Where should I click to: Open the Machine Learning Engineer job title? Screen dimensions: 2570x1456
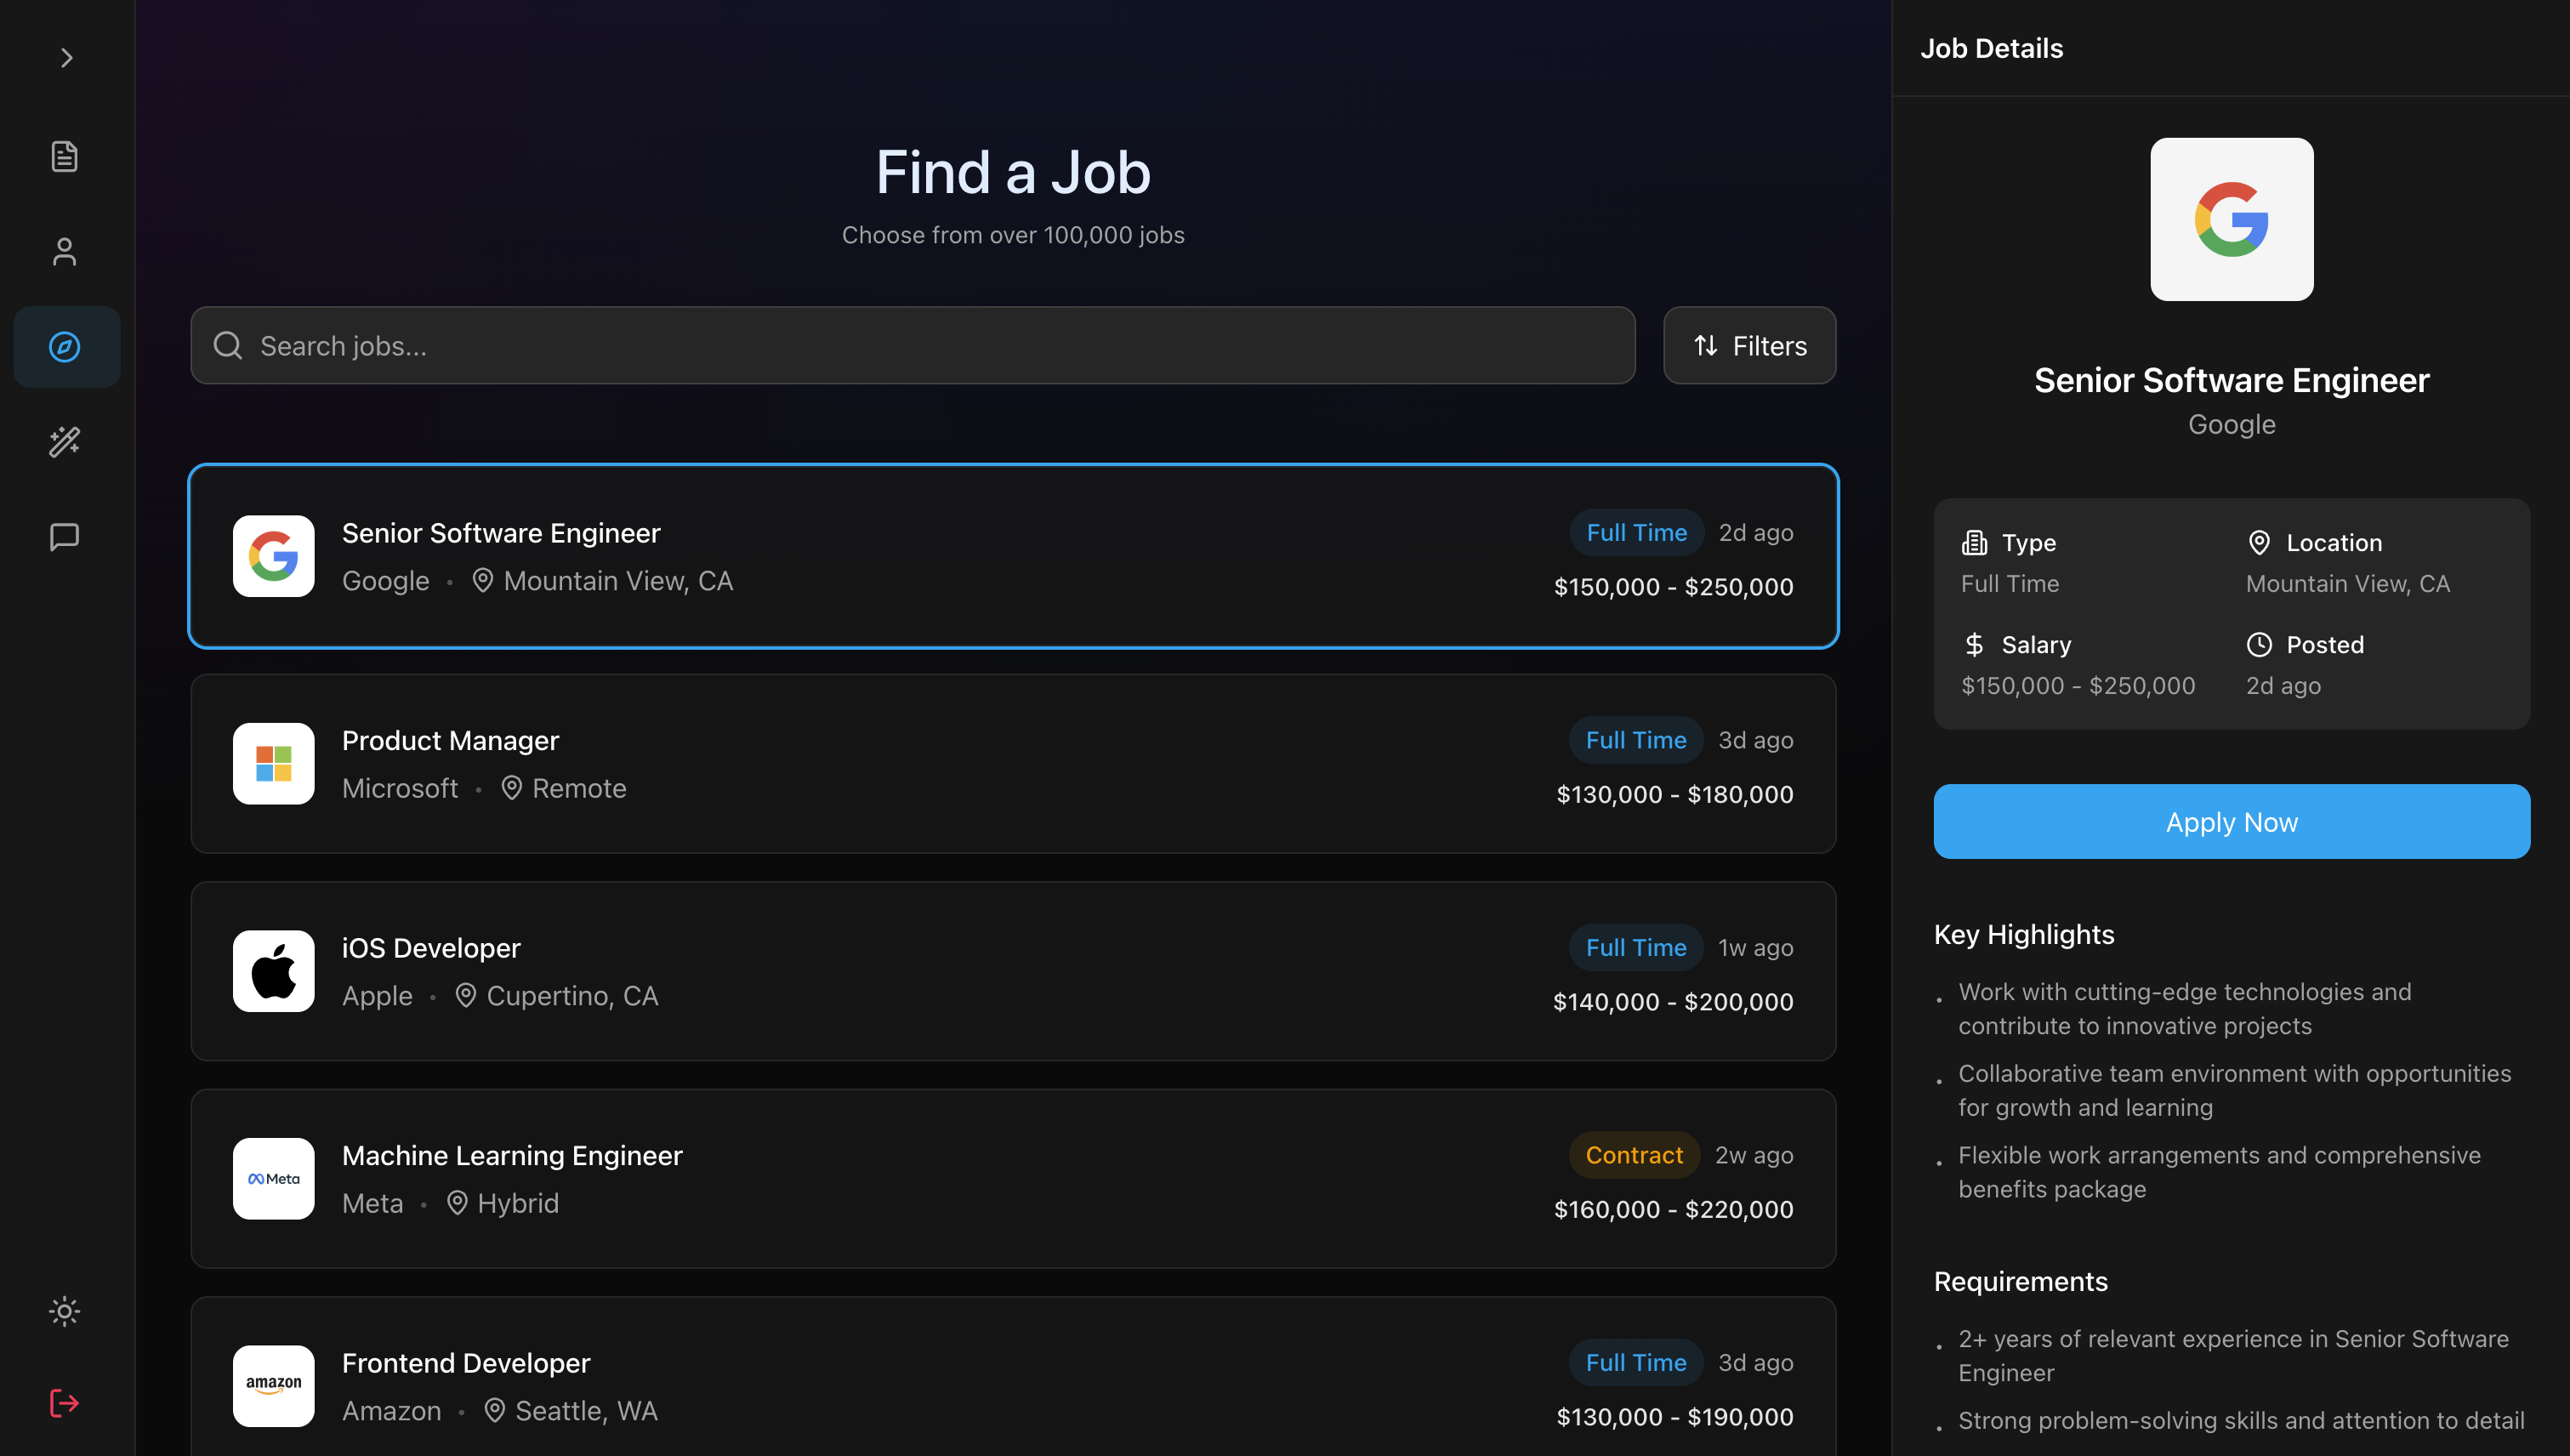point(512,1155)
